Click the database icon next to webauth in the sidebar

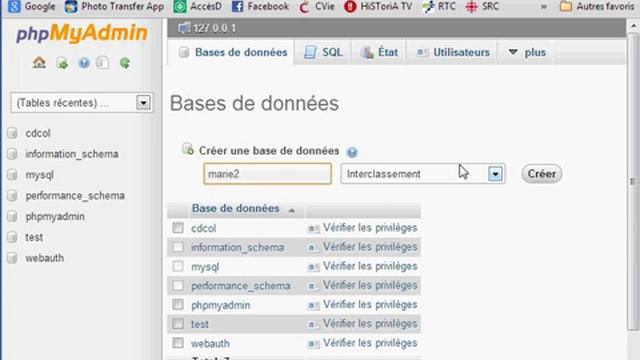[x=13, y=258]
